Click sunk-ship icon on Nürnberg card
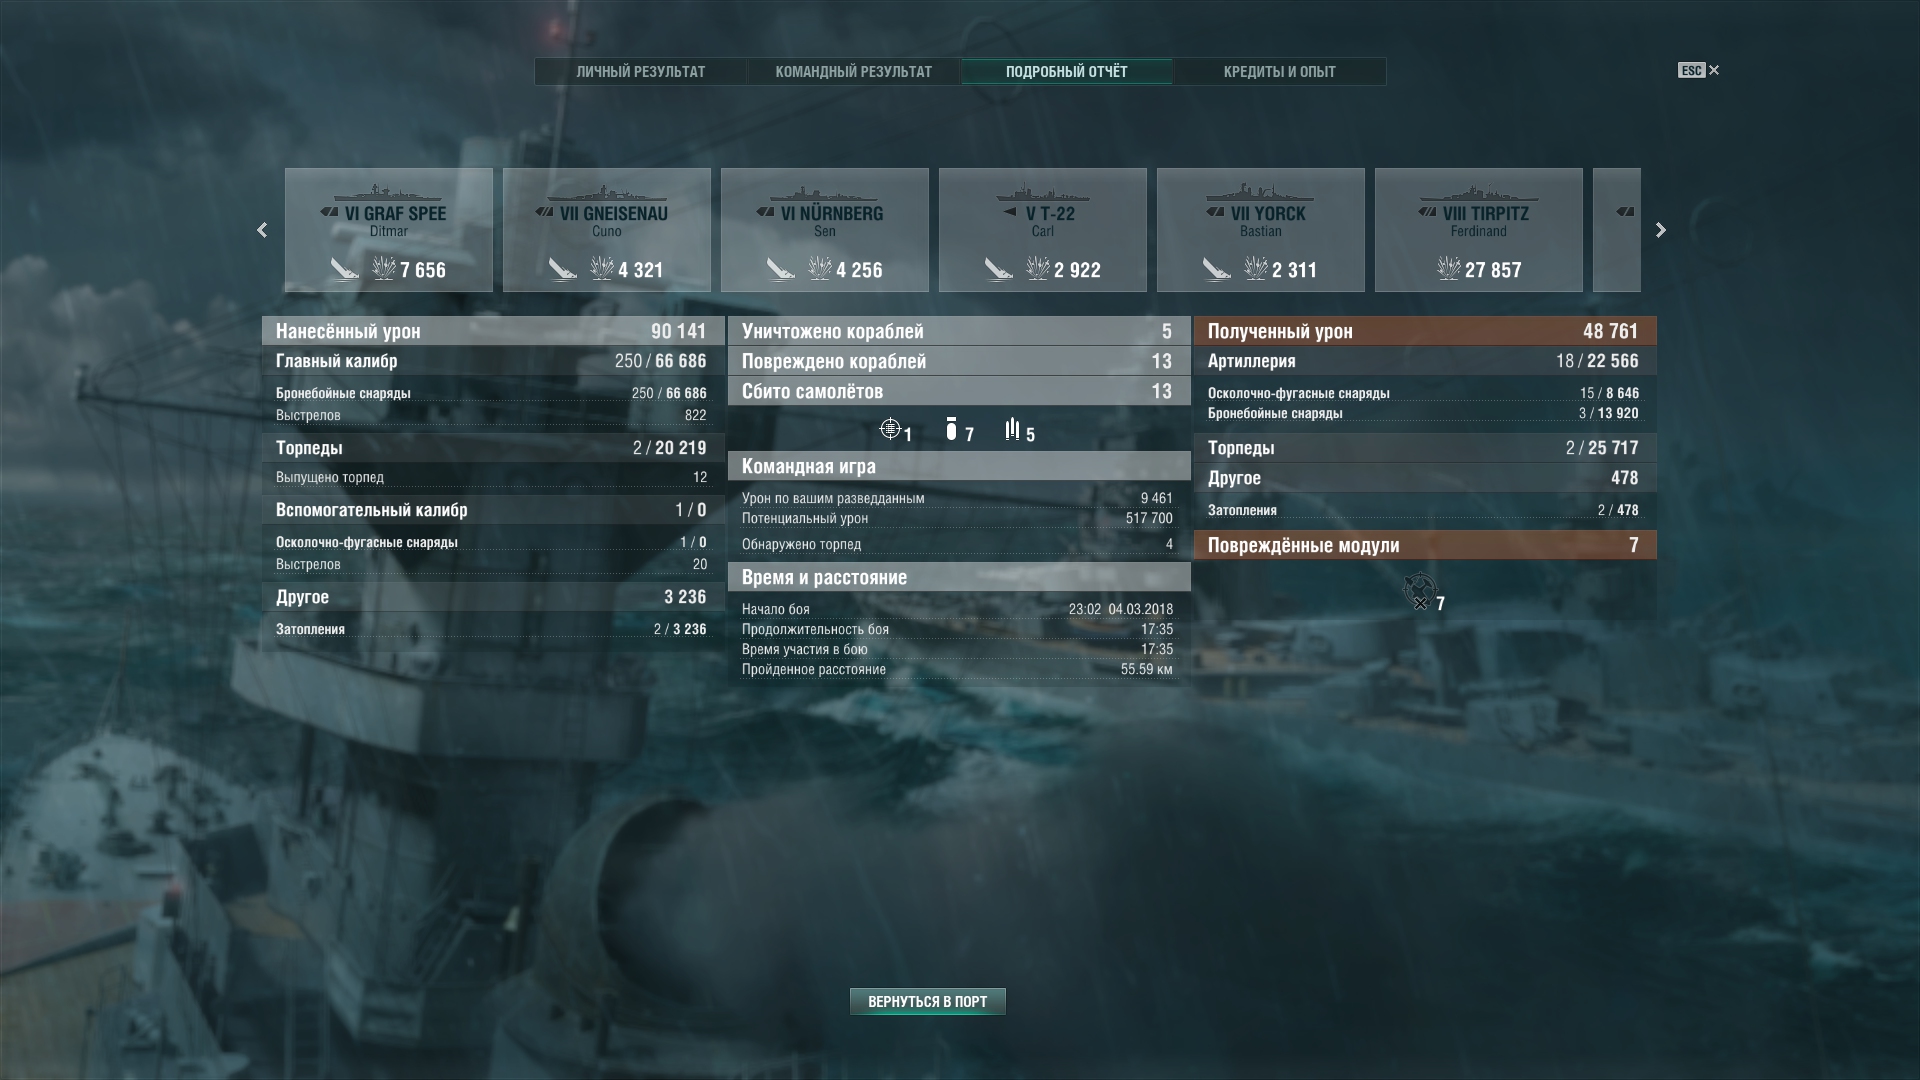 (x=781, y=269)
